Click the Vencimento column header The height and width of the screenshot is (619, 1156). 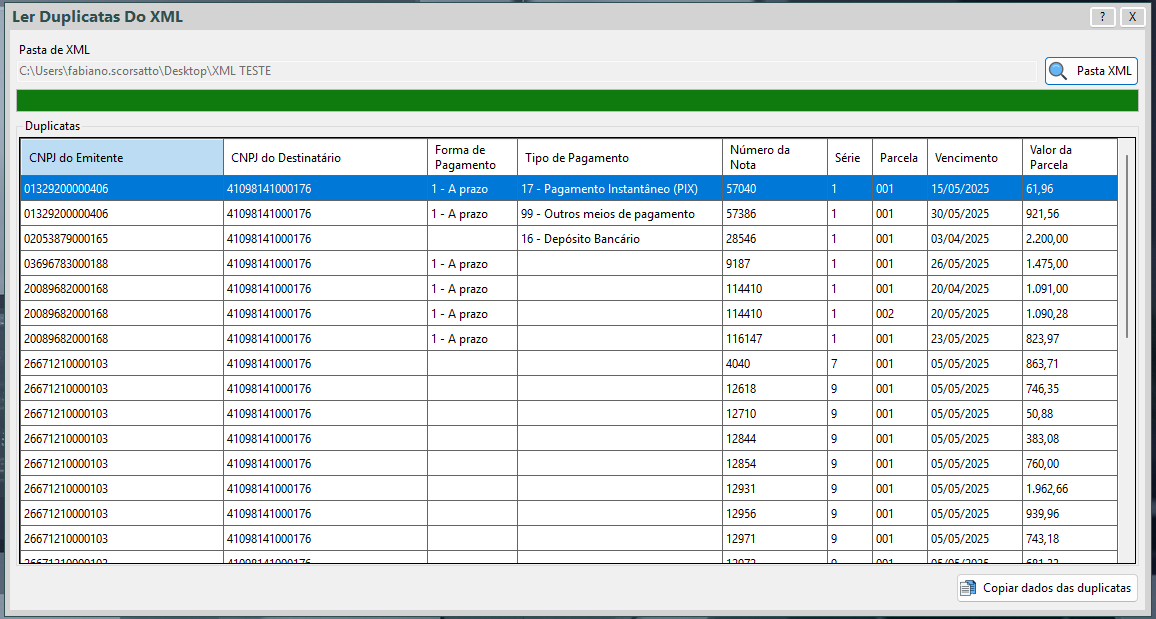point(973,158)
